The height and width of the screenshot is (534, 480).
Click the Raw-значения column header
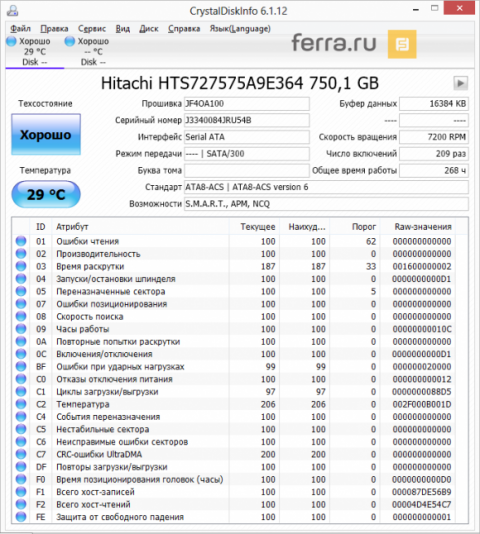click(x=418, y=227)
